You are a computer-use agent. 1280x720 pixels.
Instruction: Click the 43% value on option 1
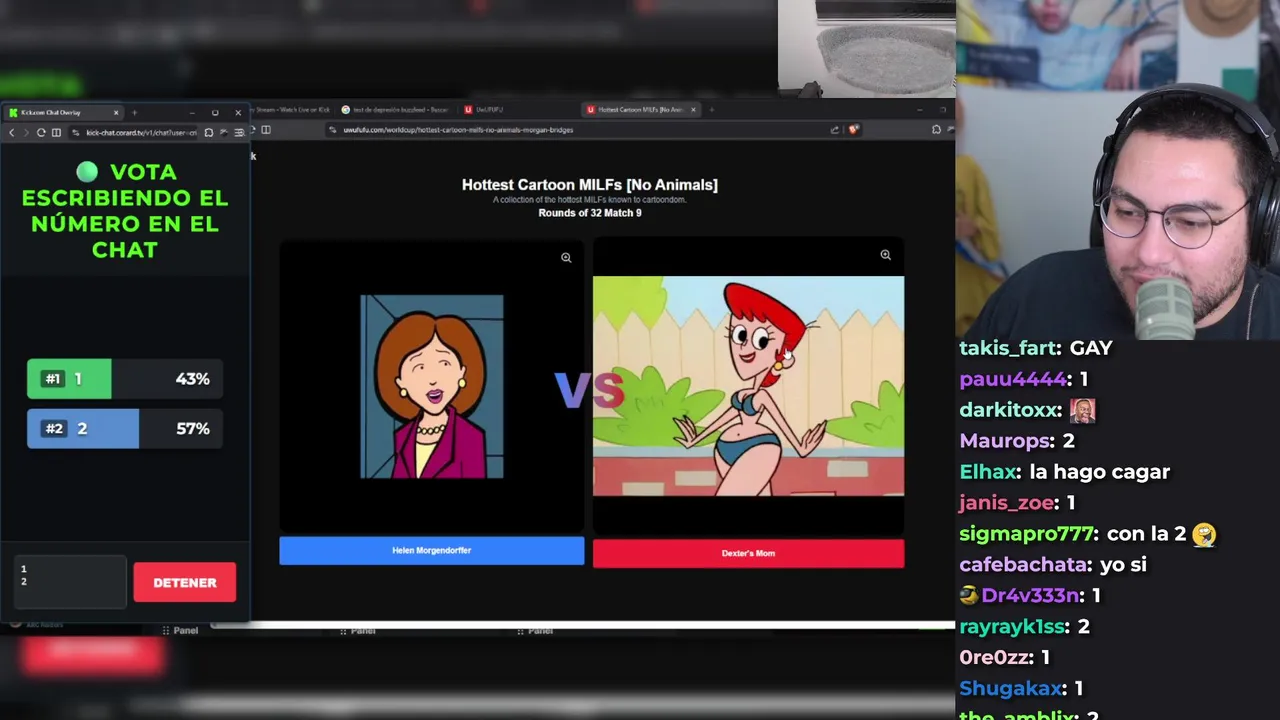click(x=192, y=379)
